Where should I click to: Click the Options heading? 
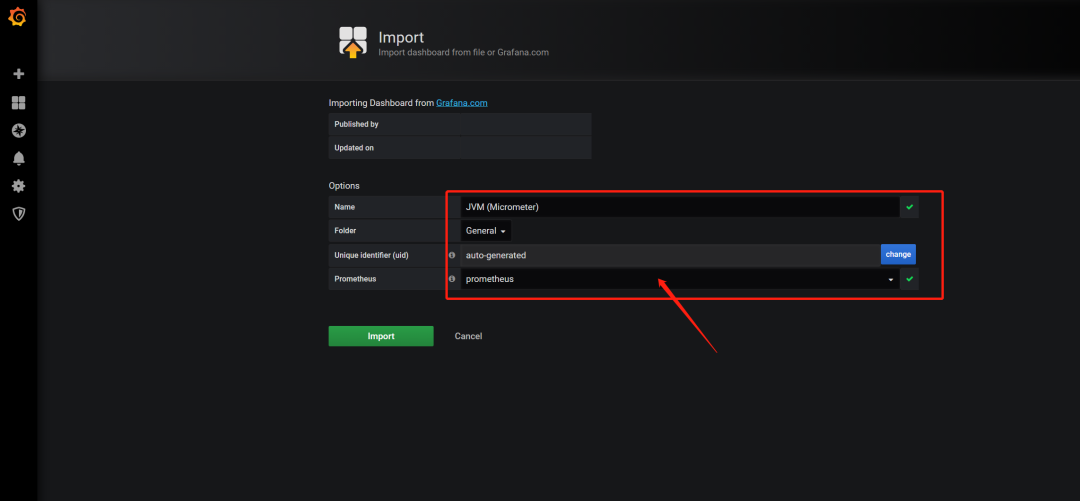point(344,185)
